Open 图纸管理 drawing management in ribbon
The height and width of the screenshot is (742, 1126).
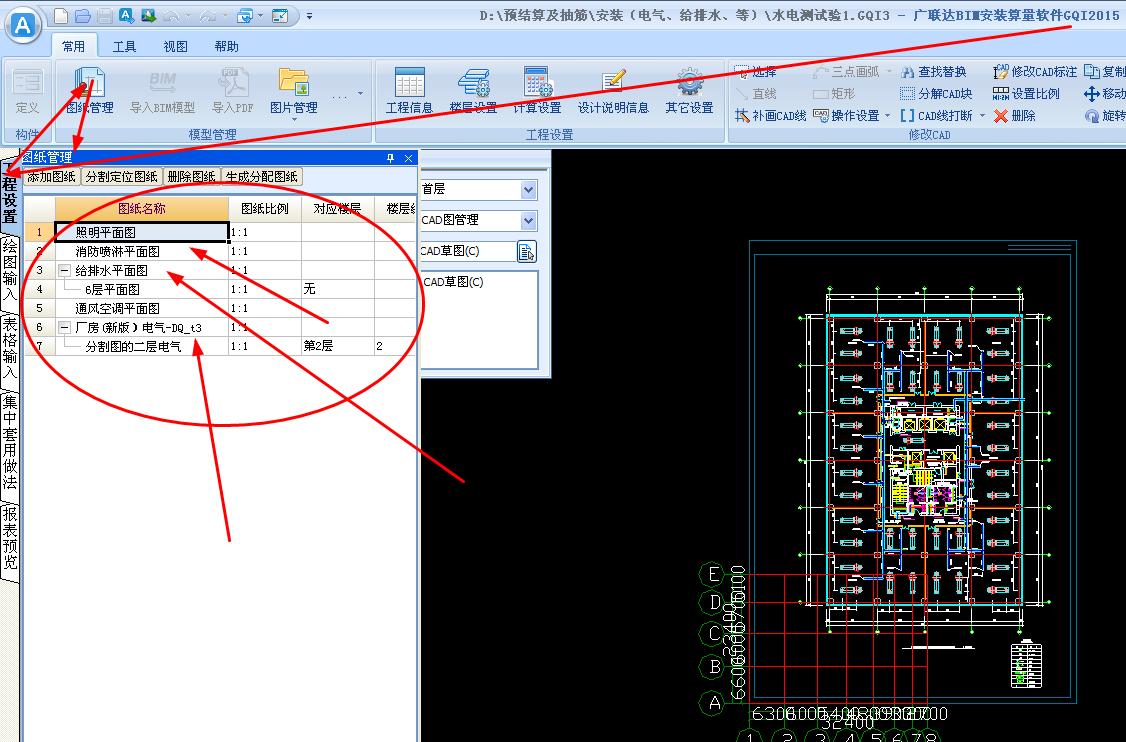(90, 91)
